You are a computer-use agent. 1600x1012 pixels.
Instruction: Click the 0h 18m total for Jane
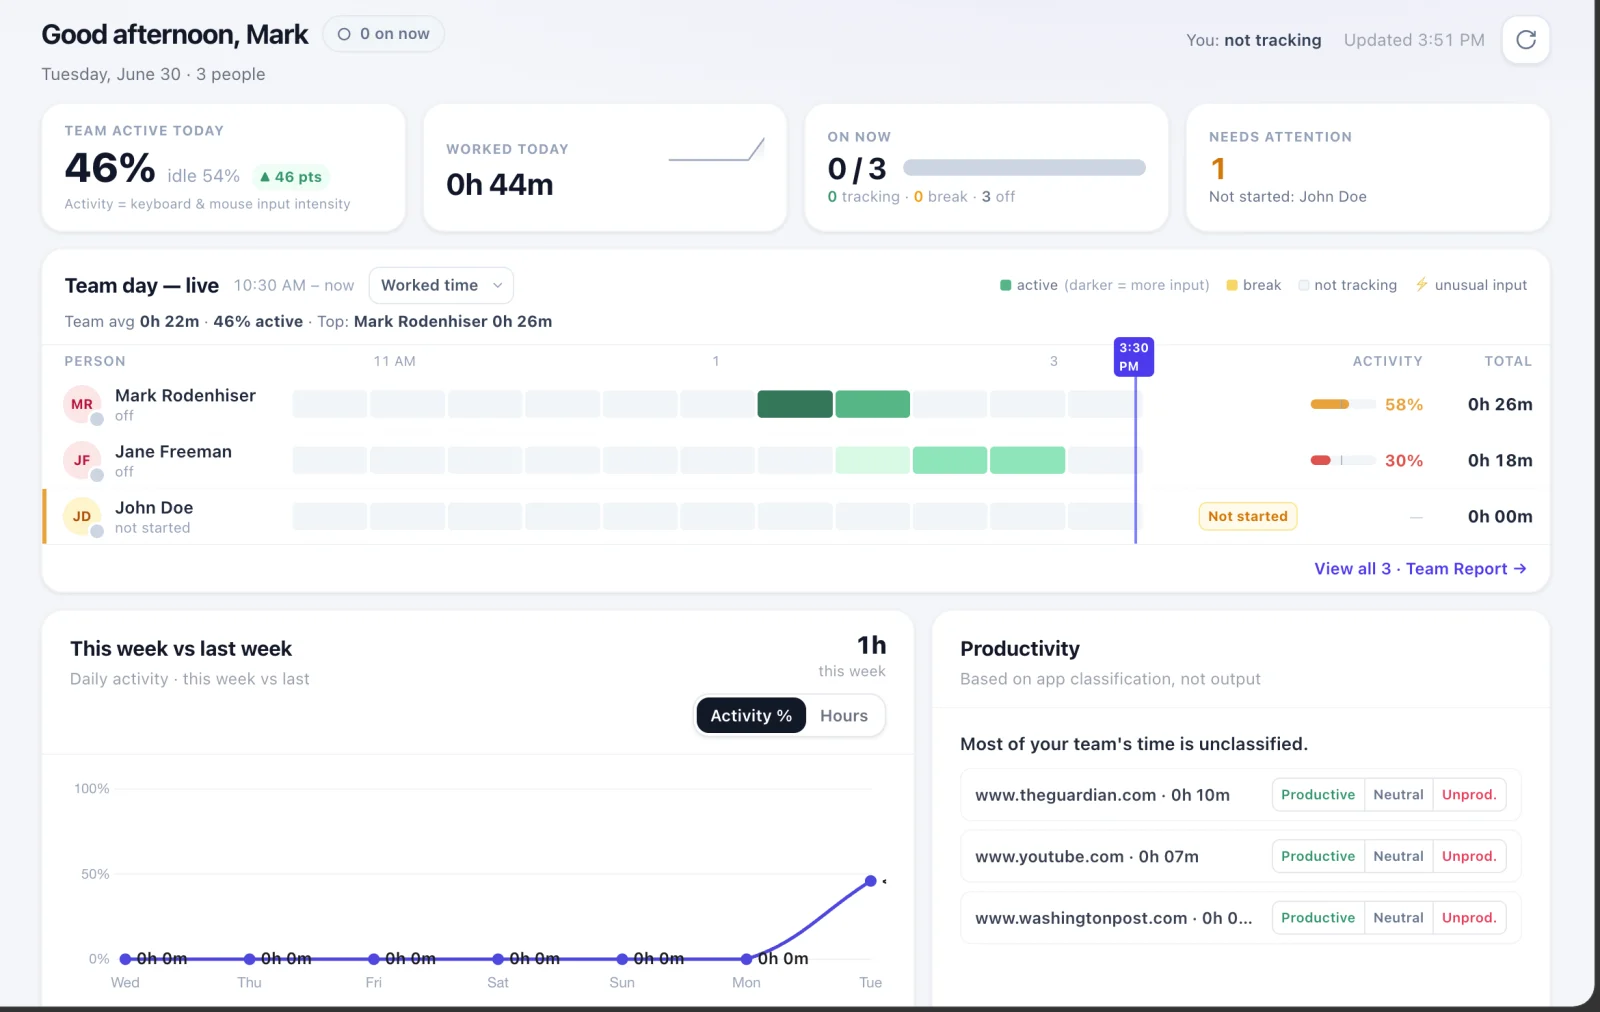[x=1500, y=460]
